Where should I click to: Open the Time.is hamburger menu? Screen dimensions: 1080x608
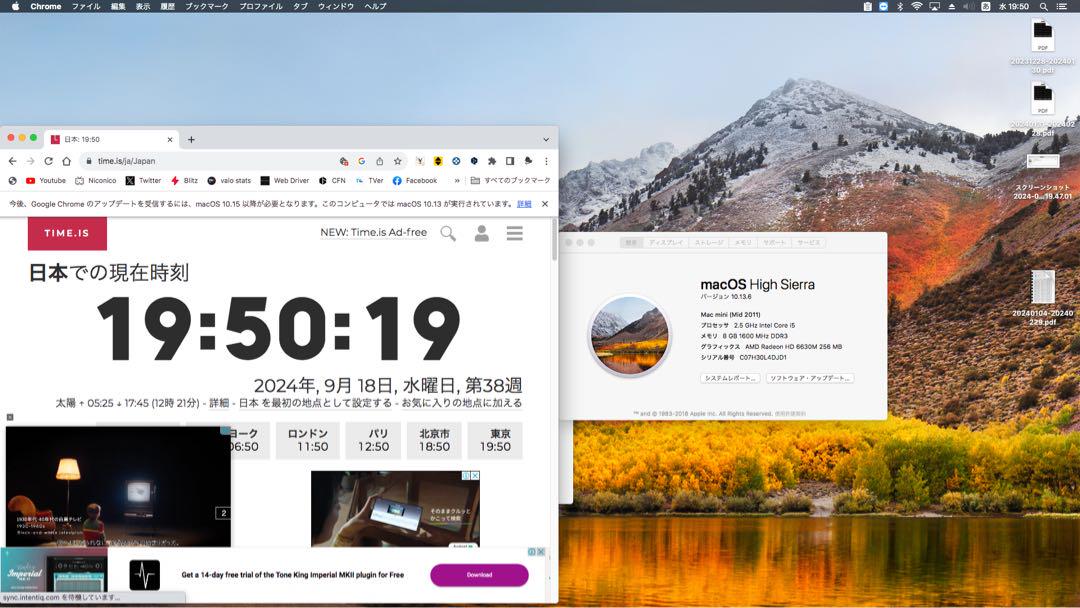click(x=515, y=233)
